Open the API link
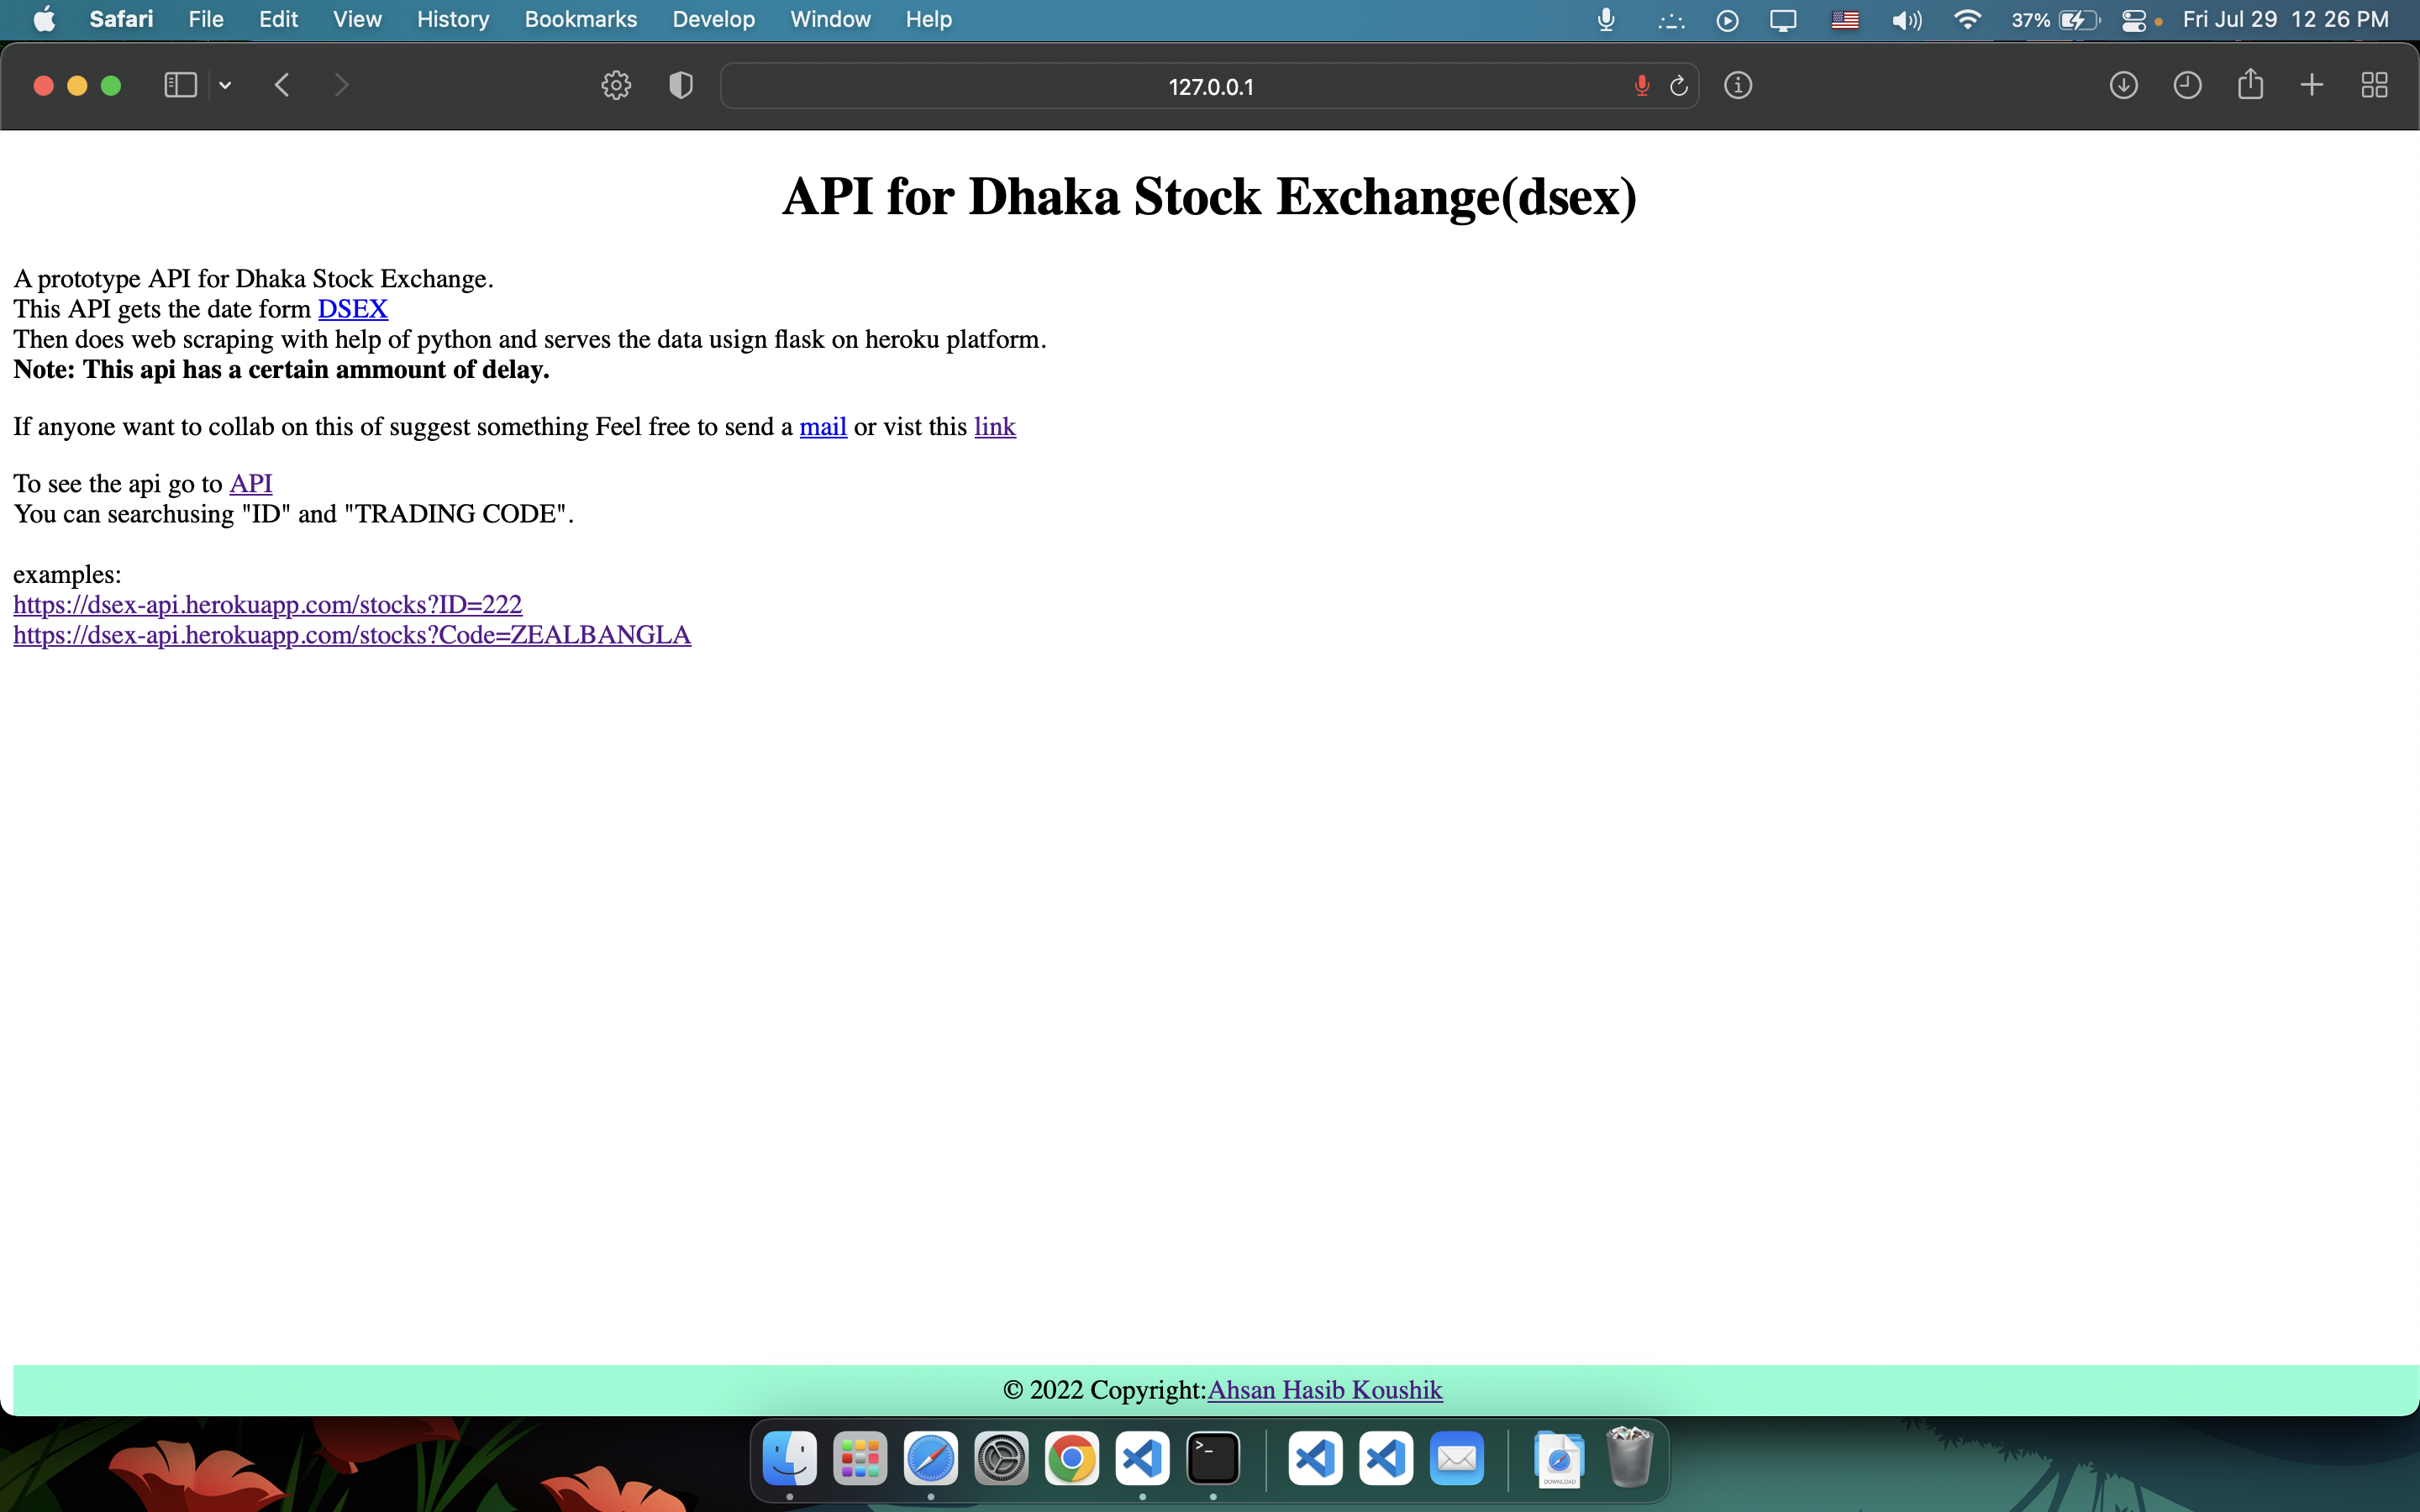The height and width of the screenshot is (1512, 2420). coord(251,484)
